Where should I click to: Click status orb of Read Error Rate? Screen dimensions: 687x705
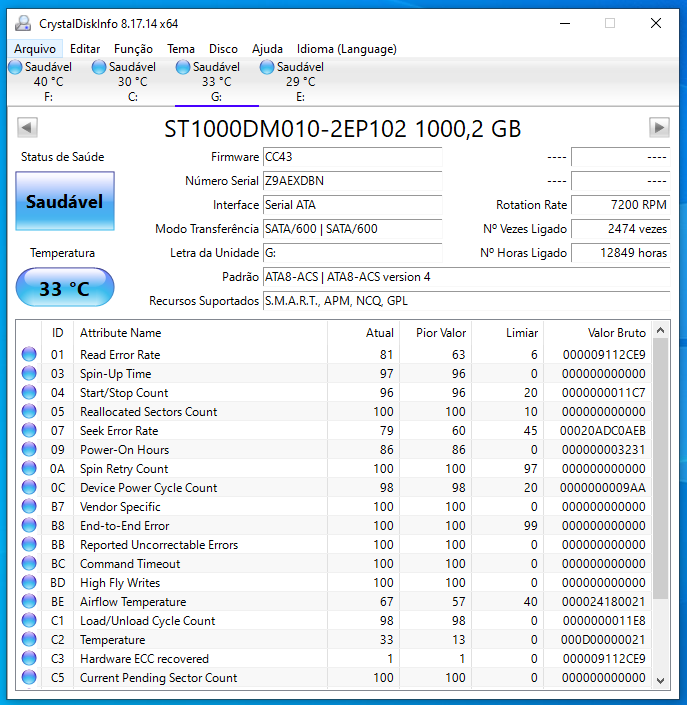(x=29, y=354)
